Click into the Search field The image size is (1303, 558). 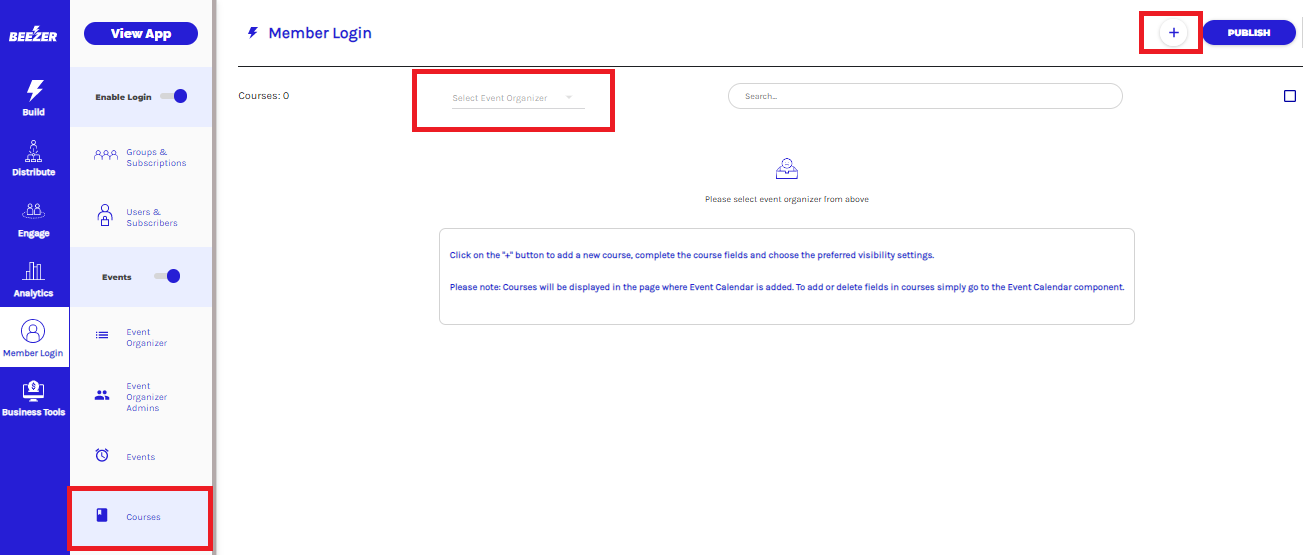tap(925, 96)
